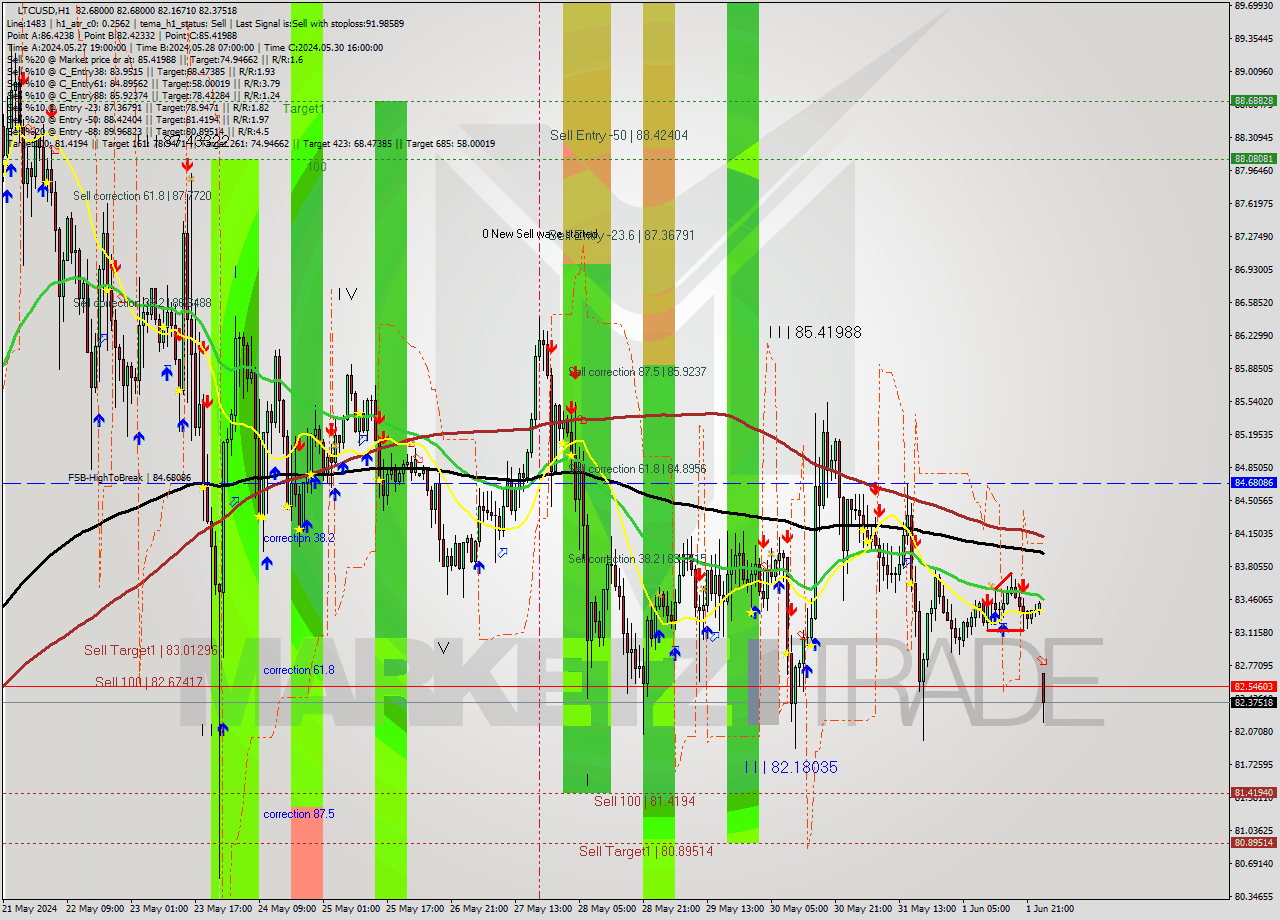
Task: Select the '0 New Sell wave started' label
Action: pos(540,234)
